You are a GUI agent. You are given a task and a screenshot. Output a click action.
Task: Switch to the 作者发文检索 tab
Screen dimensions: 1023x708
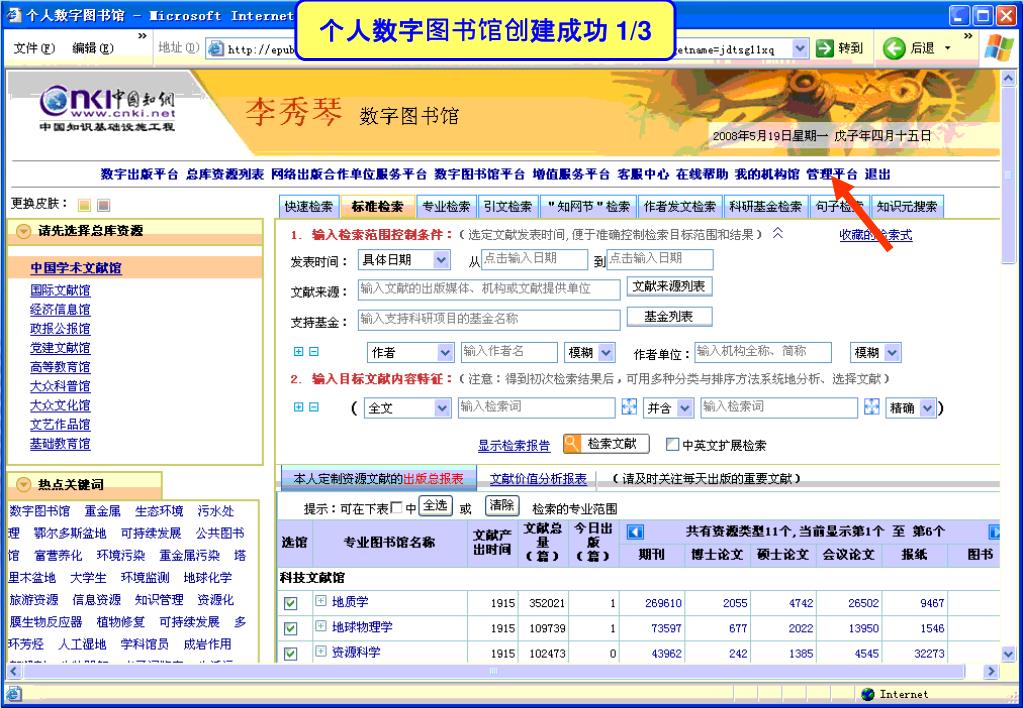pyautogui.click(x=680, y=207)
